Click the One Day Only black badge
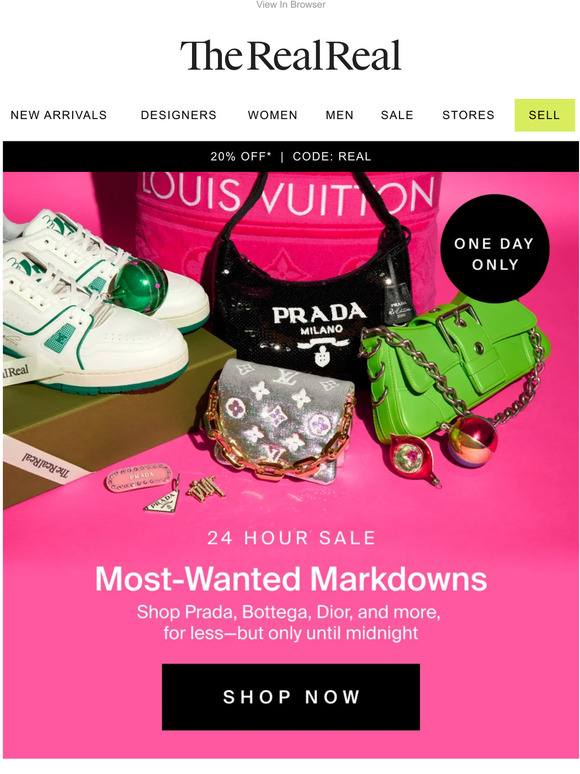 point(494,248)
